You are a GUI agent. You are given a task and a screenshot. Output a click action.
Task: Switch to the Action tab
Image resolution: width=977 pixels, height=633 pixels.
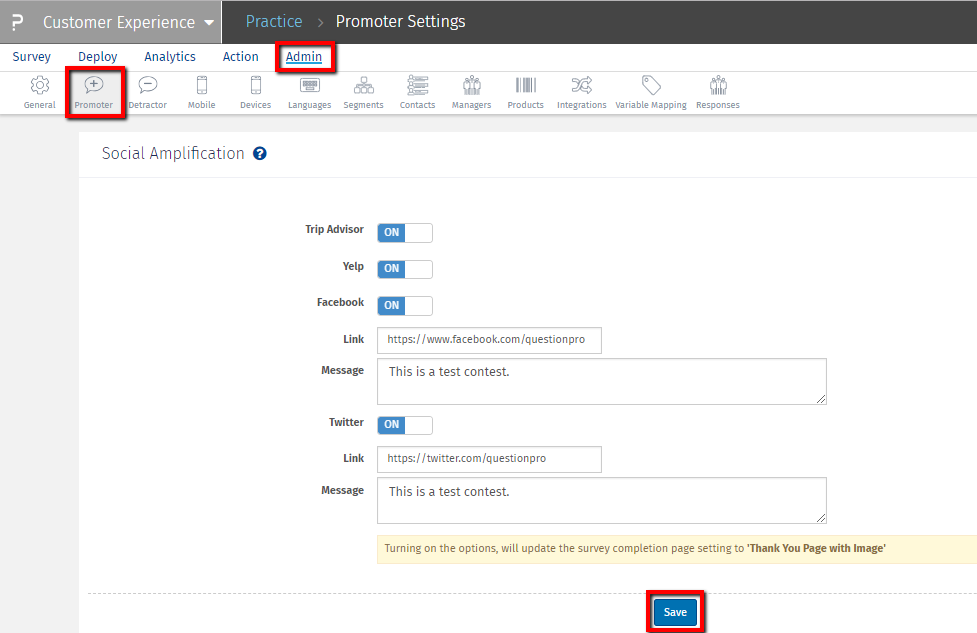(x=241, y=57)
